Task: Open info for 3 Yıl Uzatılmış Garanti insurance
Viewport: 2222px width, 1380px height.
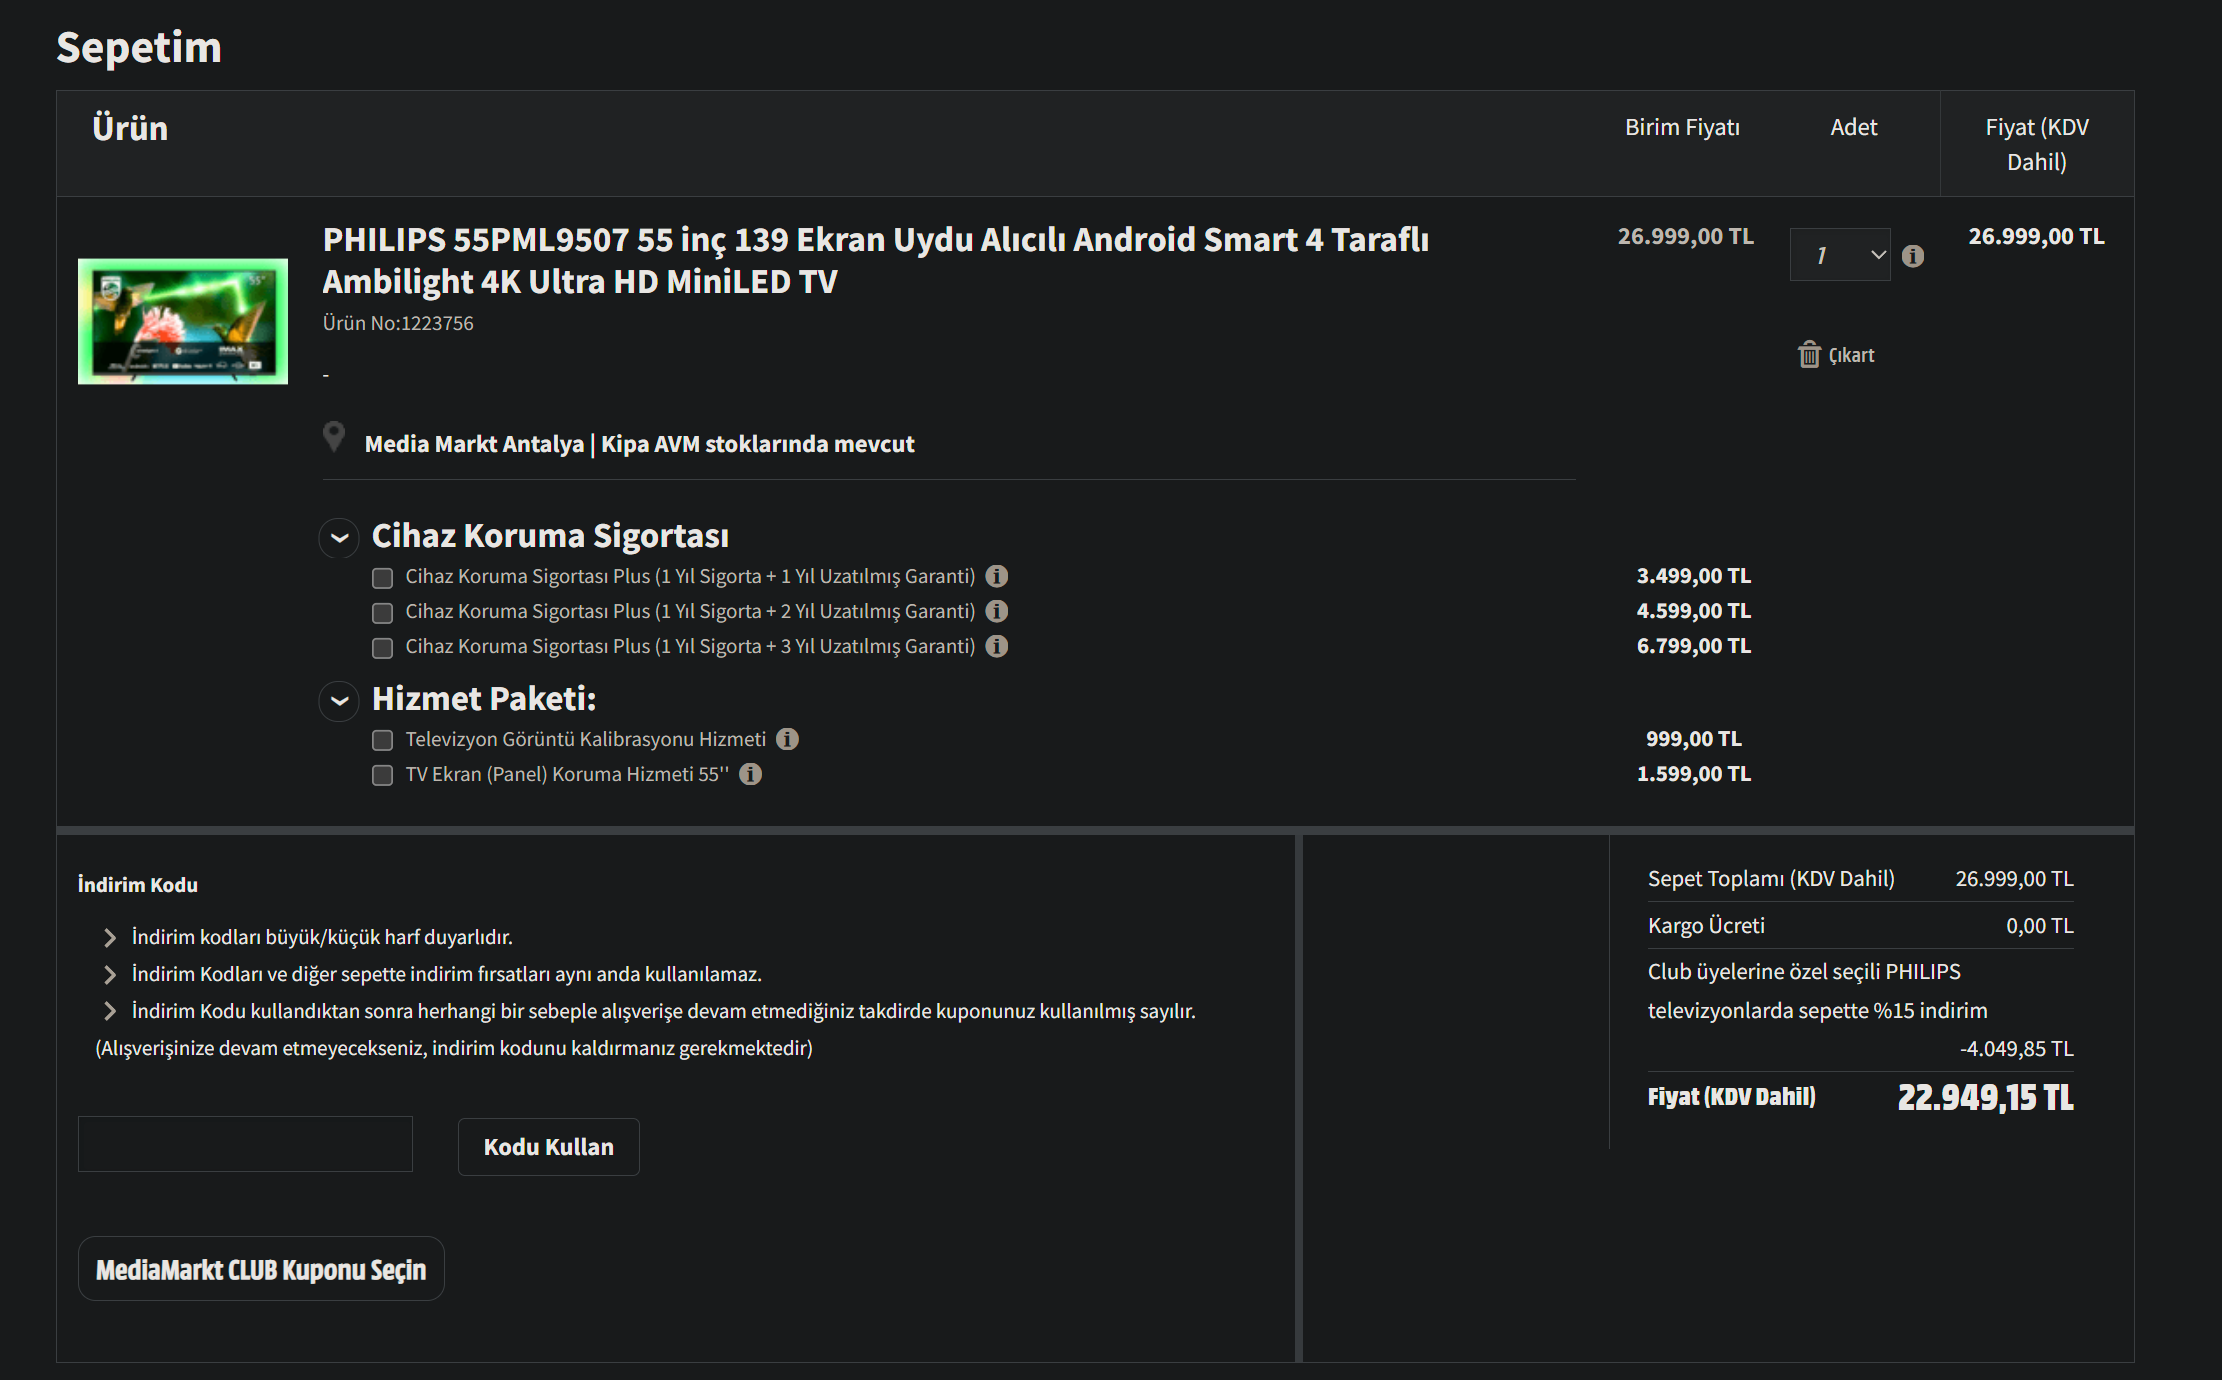Action: pyautogui.click(x=996, y=646)
